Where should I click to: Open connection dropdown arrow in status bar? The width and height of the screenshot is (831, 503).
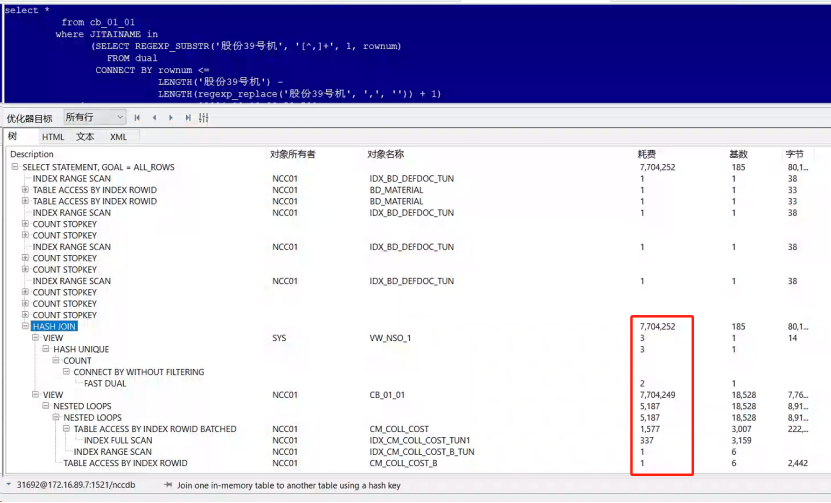[x=8, y=484]
